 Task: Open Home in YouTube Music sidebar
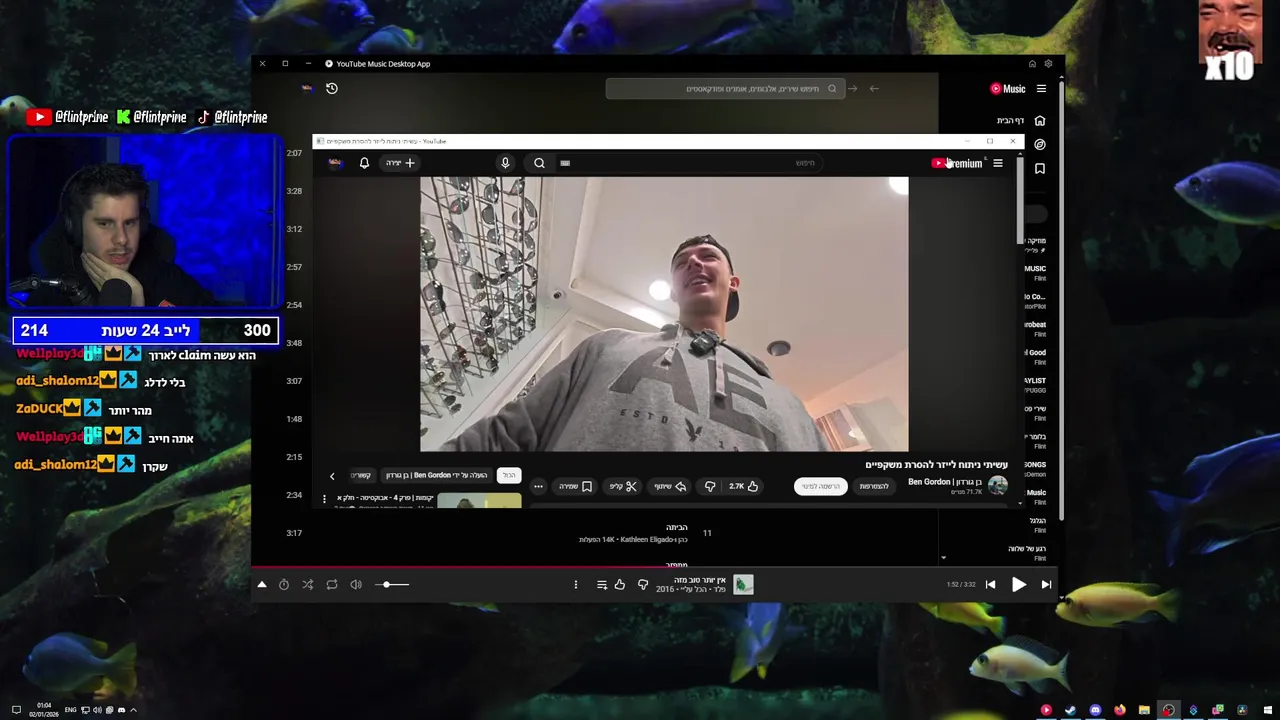(1040, 121)
